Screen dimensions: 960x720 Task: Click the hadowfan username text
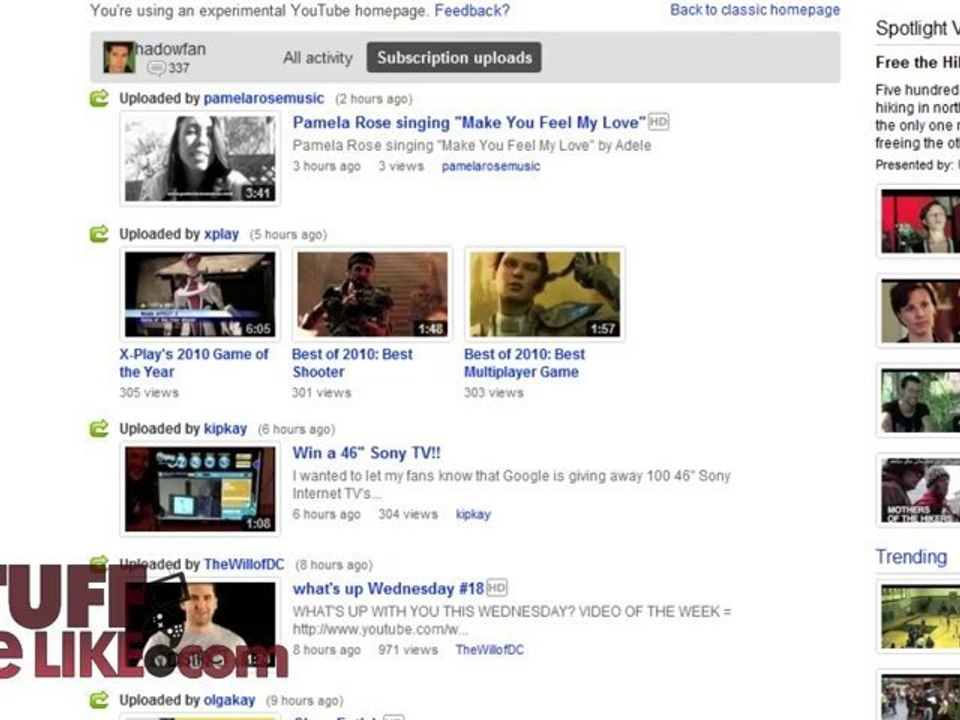click(x=171, y=49)
